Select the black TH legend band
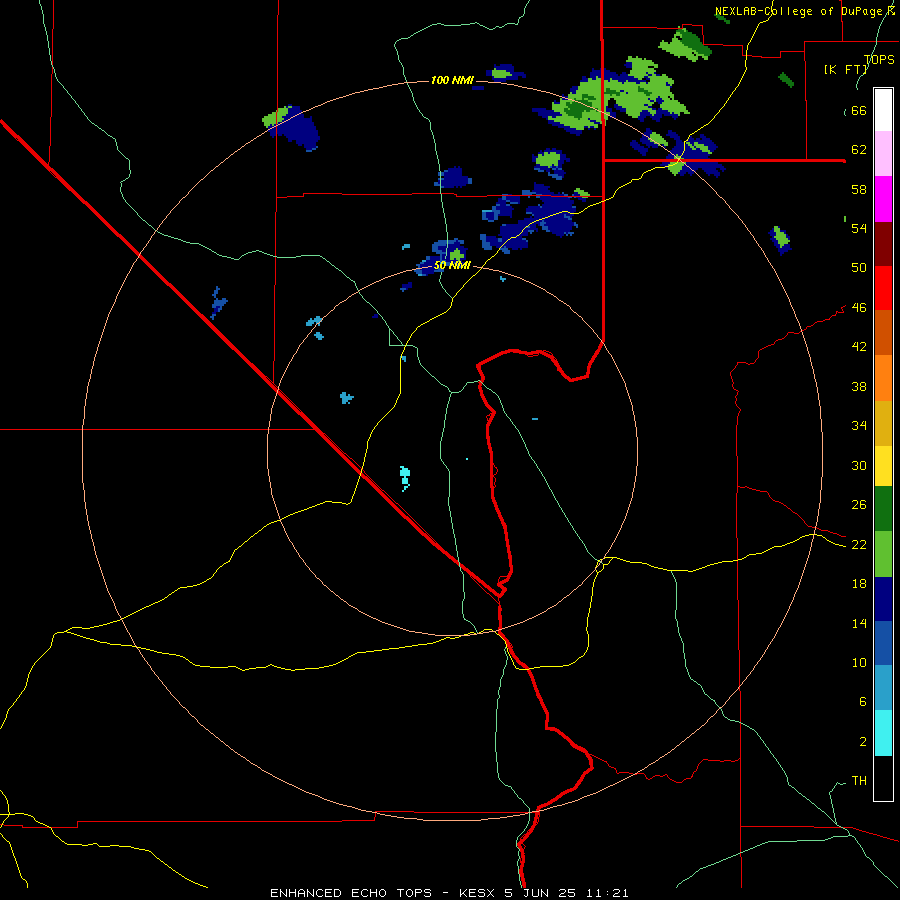The height and width of the screenshot is (900, 900). click(883, 778)
